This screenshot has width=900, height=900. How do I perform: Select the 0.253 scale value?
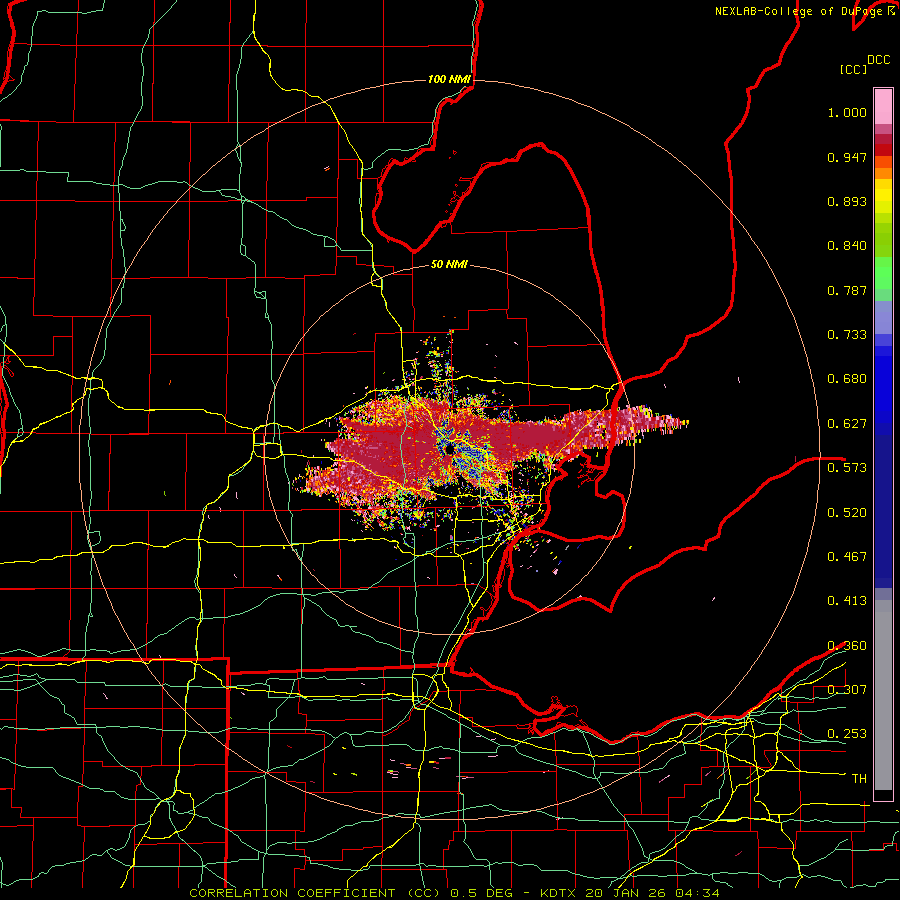[x=847, y=734]
